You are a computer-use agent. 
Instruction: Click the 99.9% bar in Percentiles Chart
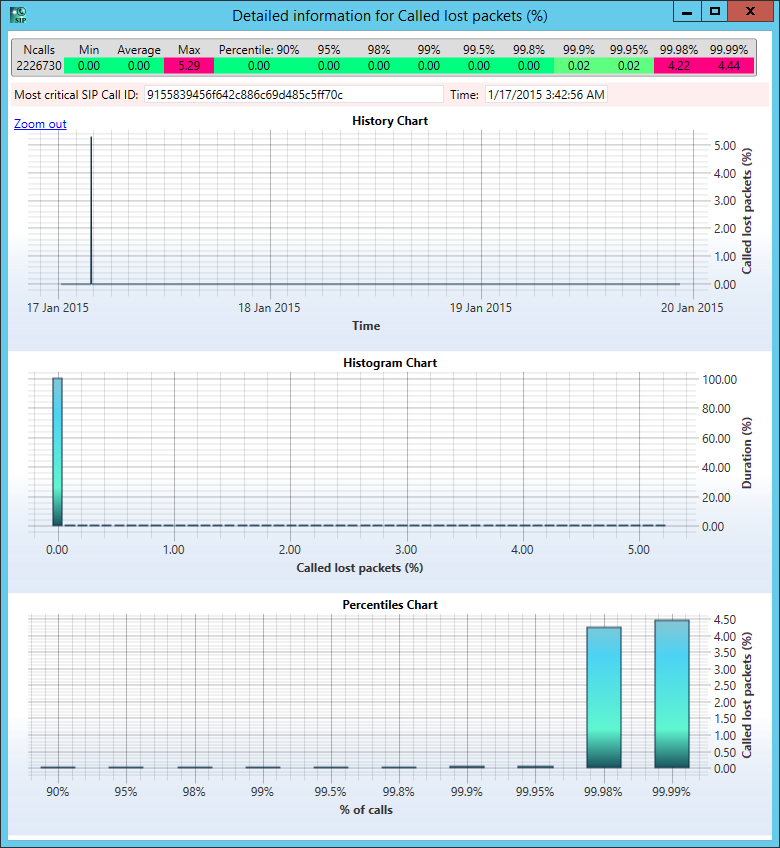(x=467, y=766)
